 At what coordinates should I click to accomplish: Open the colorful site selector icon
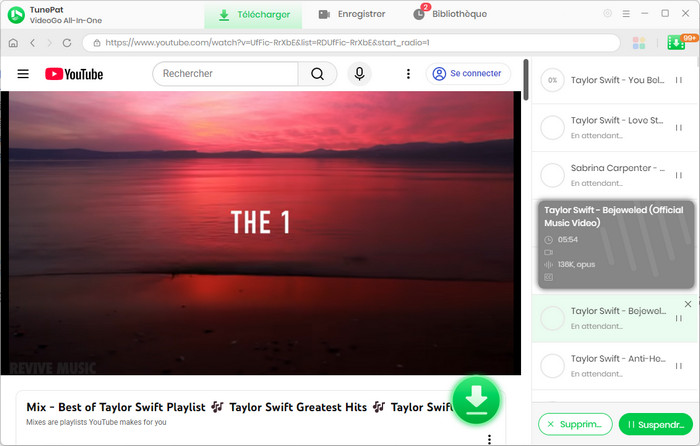tap(639, 43)
